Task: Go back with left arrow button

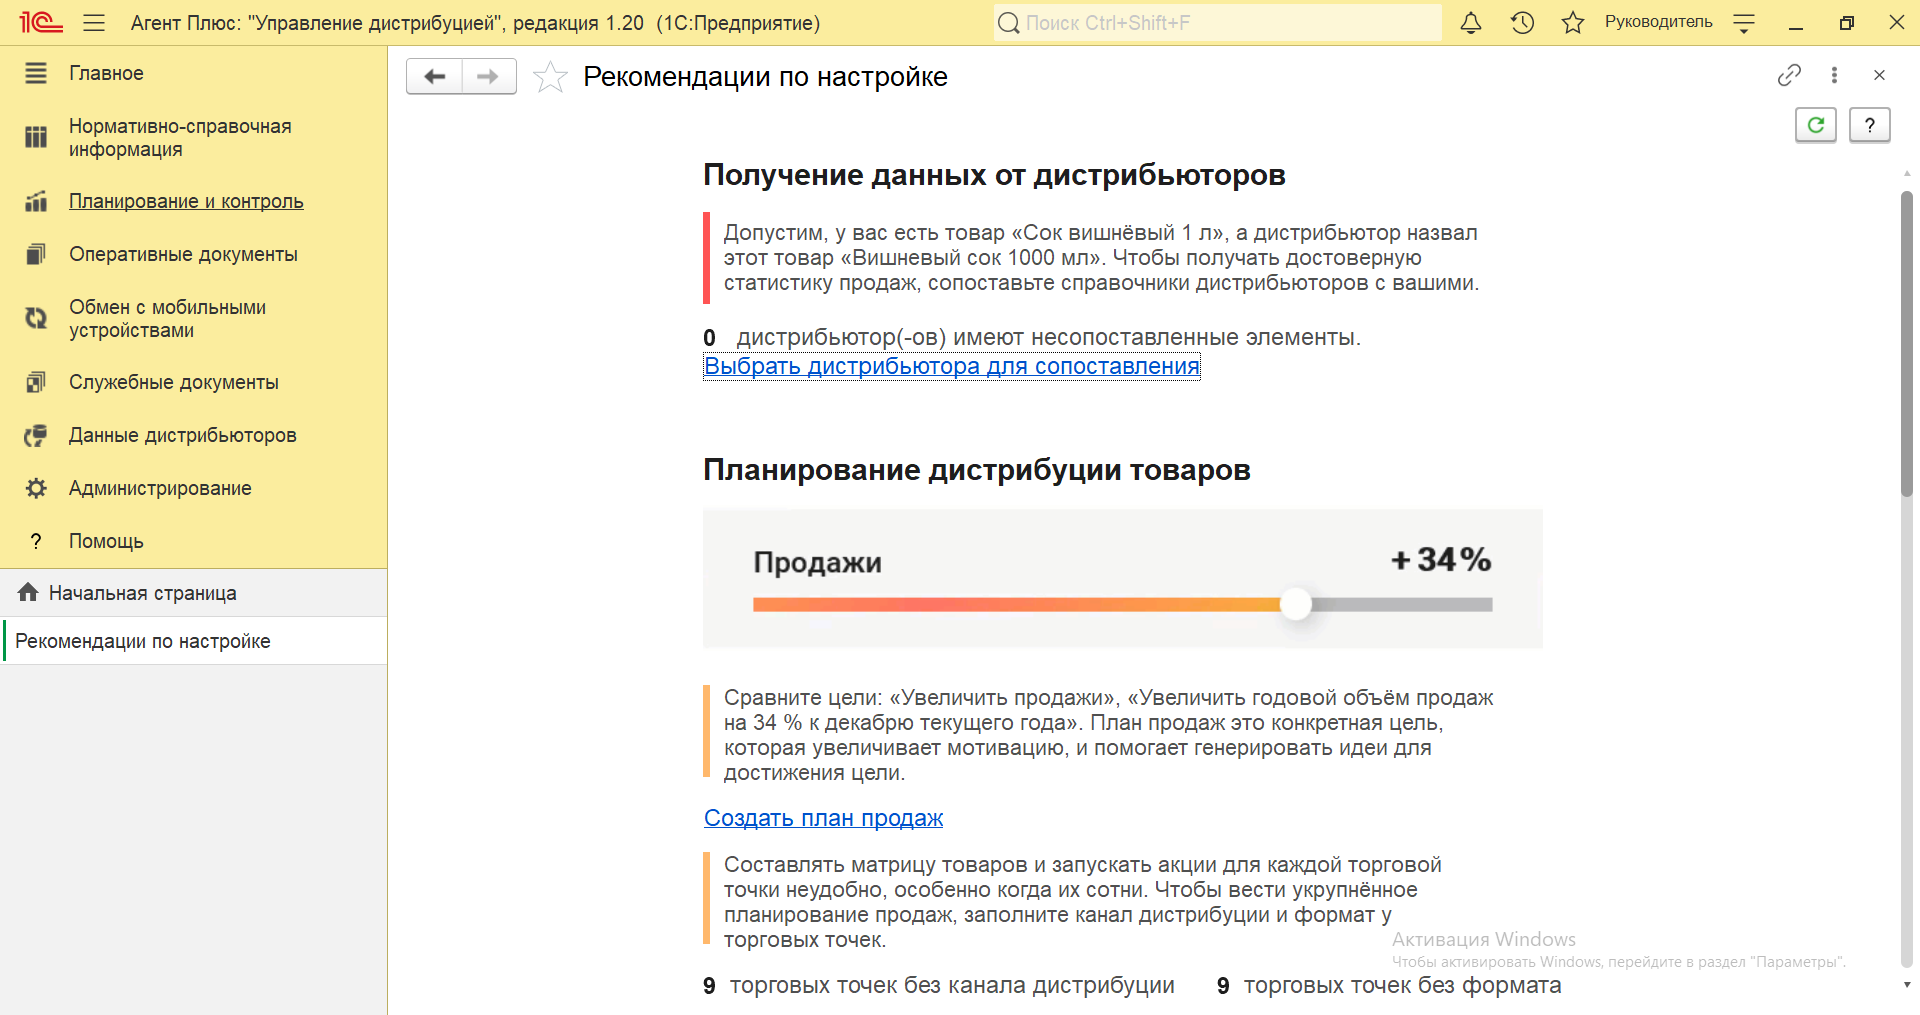Action: tap(434, 76)
